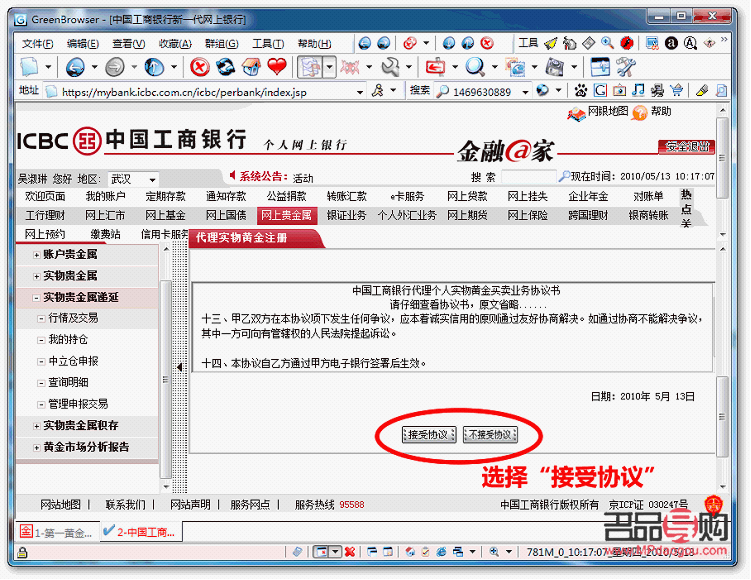Screen dimensions: 751x580
Task: Click the zoom magnifier icon in status bar
Action: pyautogui.click(x=494, y=552)
